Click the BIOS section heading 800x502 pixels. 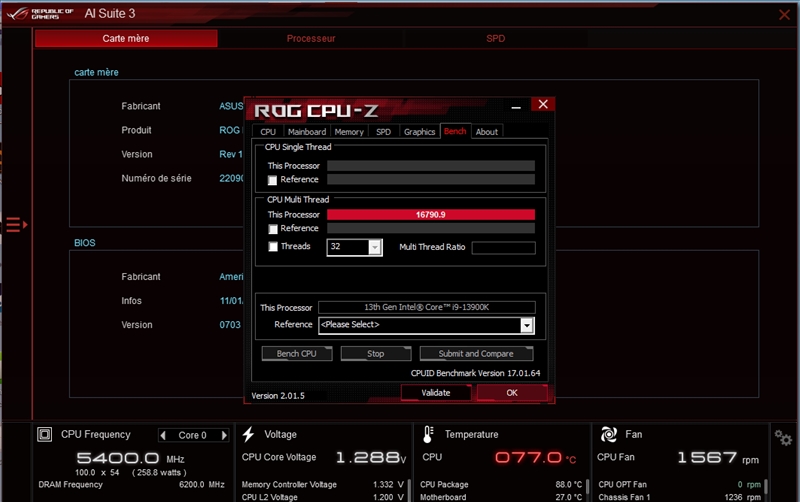[x=85, y=243]
